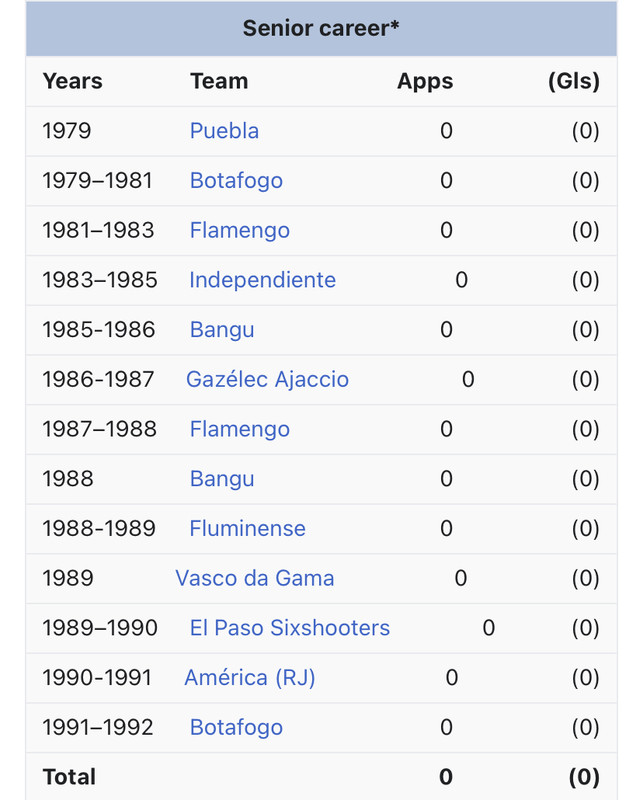
Task: Click the Team column header
Action: tap(219, 81)
